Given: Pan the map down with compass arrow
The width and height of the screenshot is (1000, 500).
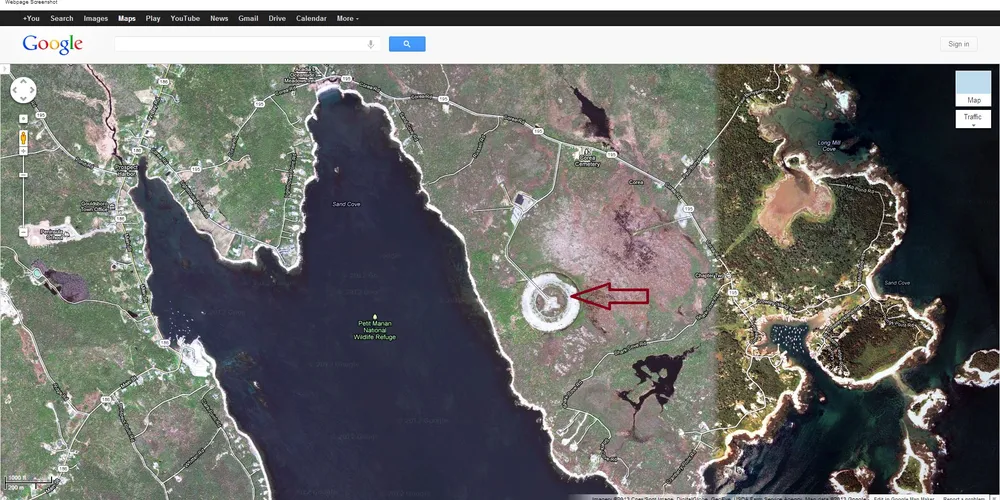Looking at the screenshot, I should click(x=24, y=98).
